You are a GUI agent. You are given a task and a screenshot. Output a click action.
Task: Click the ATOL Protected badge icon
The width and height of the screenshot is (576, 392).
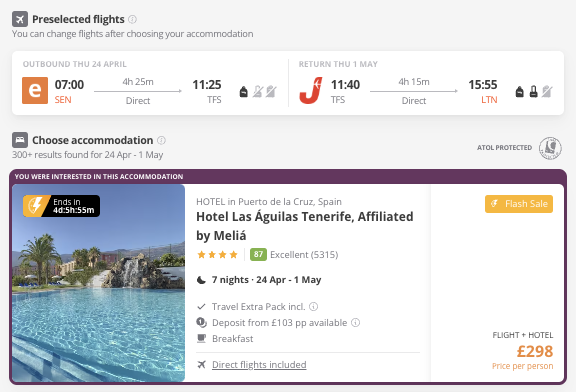click(550, 148)
